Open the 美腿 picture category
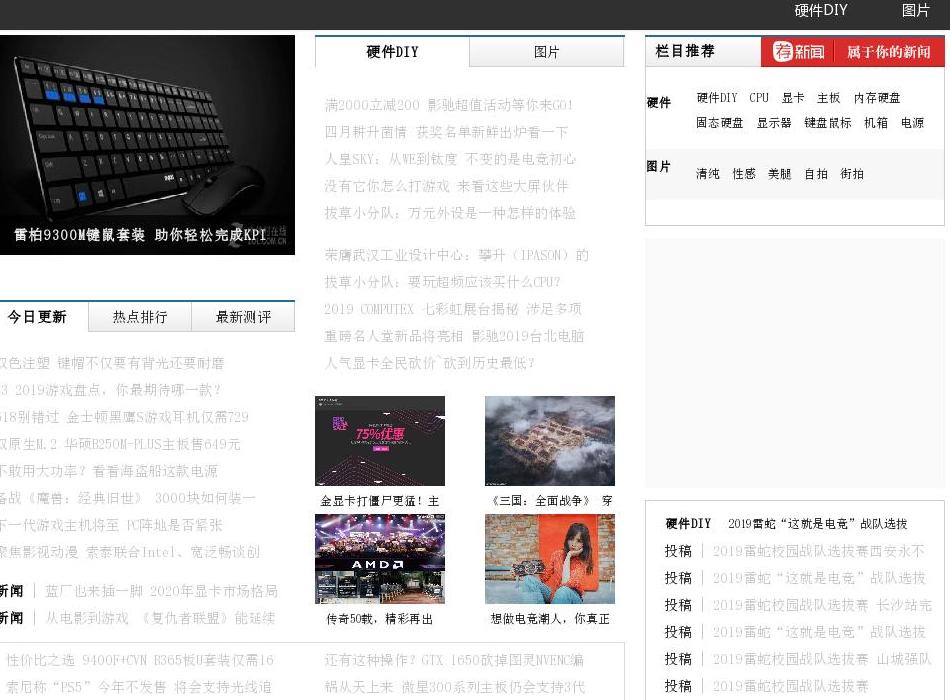The image size is (950, 700). (780, 174)
